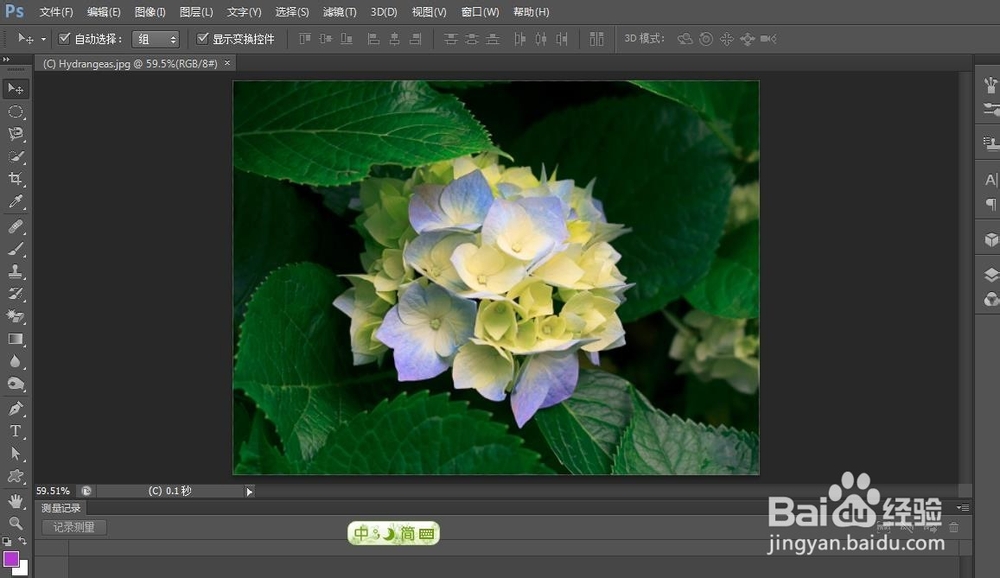Toggle the 自动选择 checkbox
The width and height of the screenshot is (1000, 578).
point(64,39)
